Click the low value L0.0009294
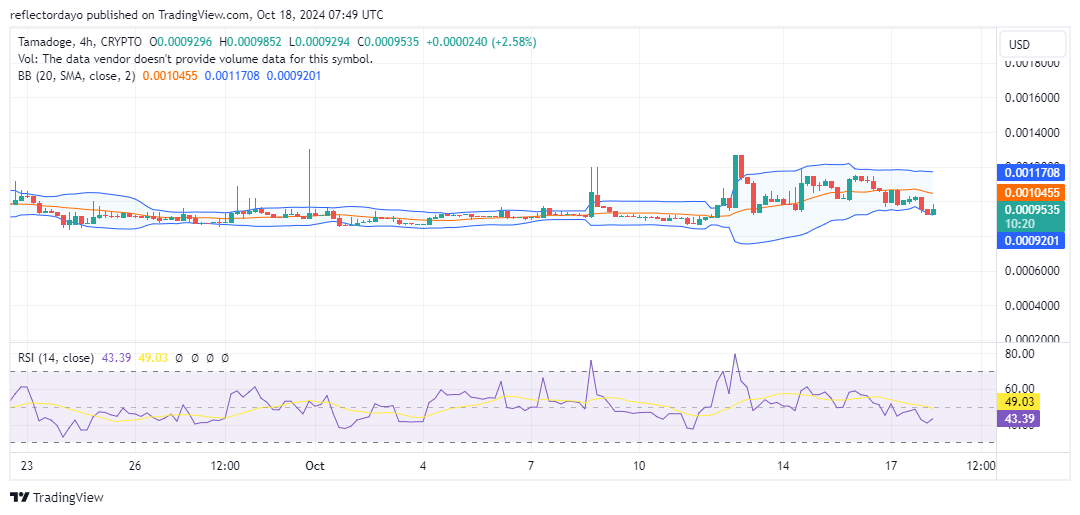Viewport: 1080px width, 515px height. [320, 42]
